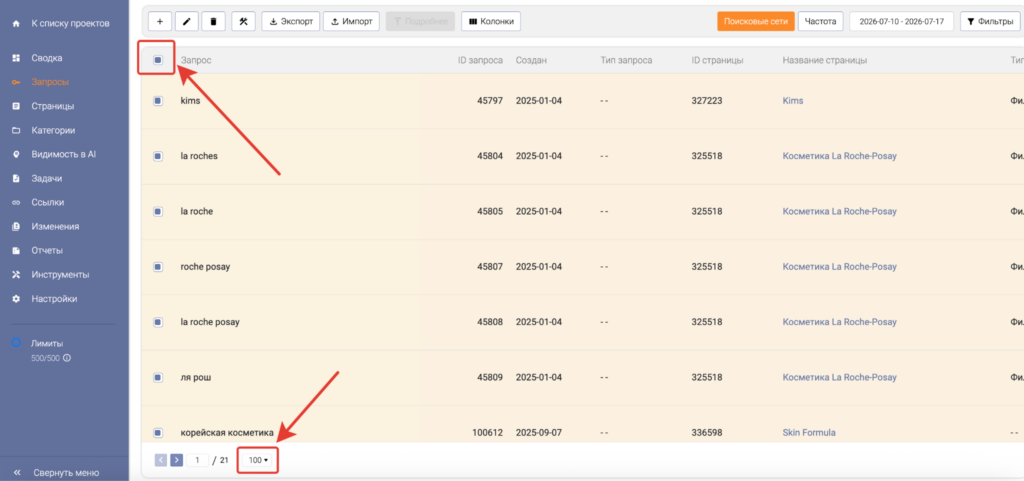Click the previous page arrow in pagination
Screen dimensions: 1024x481
(x=161, y=460)
